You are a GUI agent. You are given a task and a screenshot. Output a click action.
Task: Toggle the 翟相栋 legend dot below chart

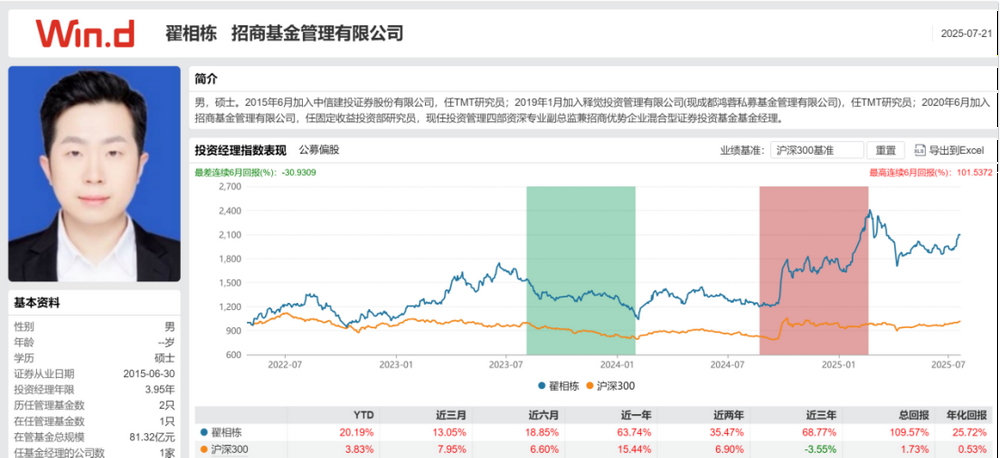(x=541, y=385)
